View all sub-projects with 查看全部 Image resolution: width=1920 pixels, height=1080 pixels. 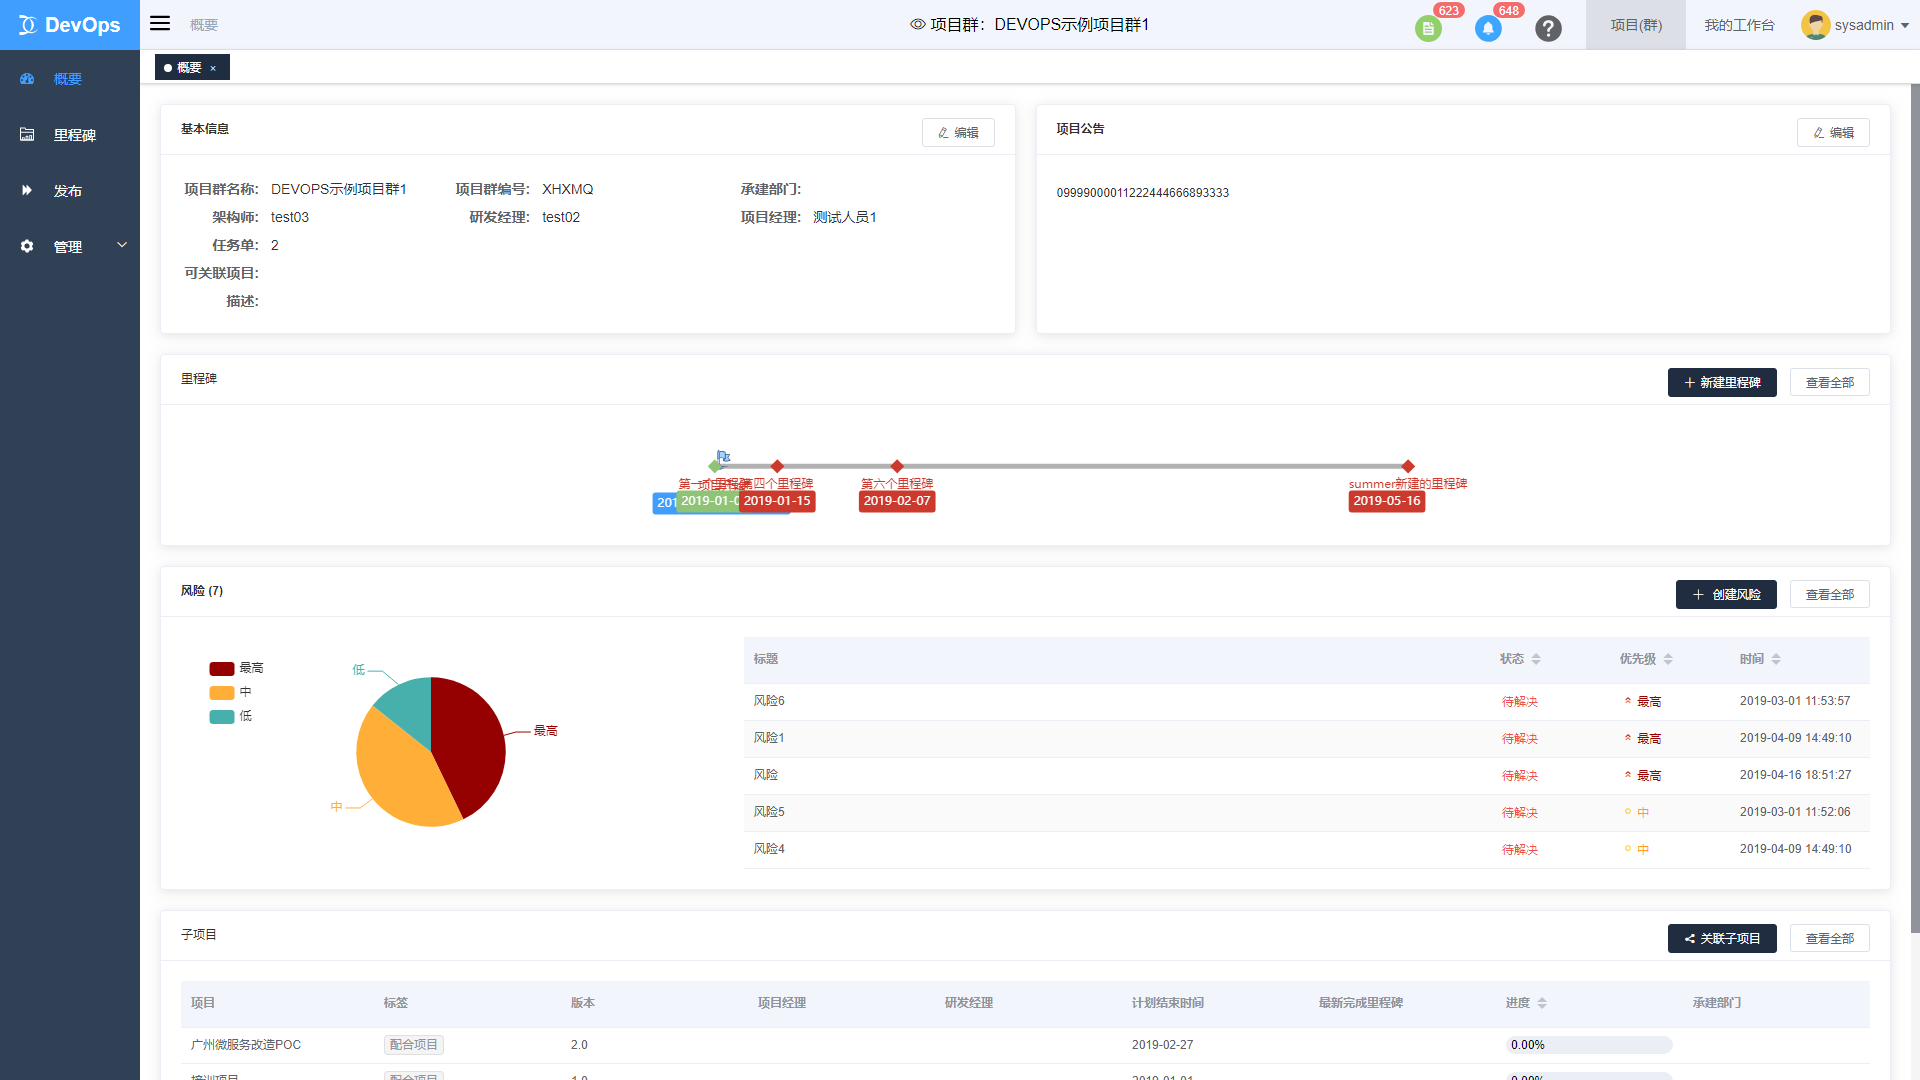pyautogui.click(x=1829, y=939)
